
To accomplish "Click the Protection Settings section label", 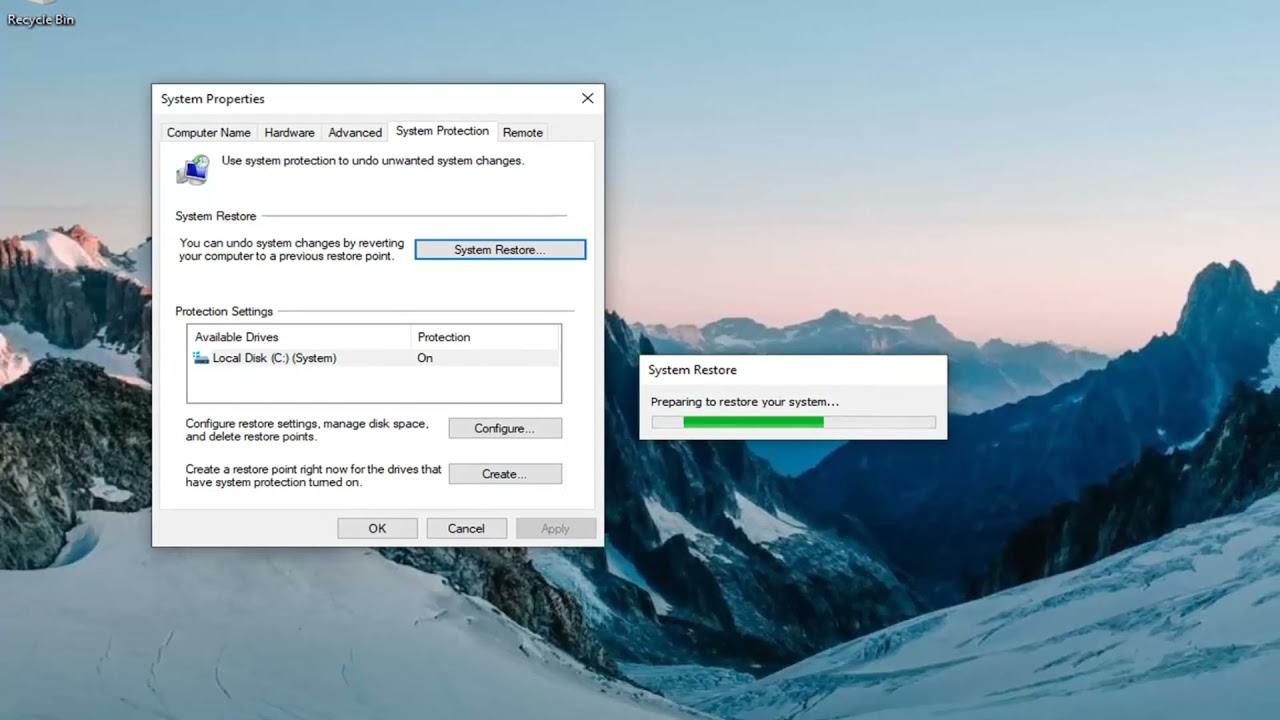I will point(224,312).
